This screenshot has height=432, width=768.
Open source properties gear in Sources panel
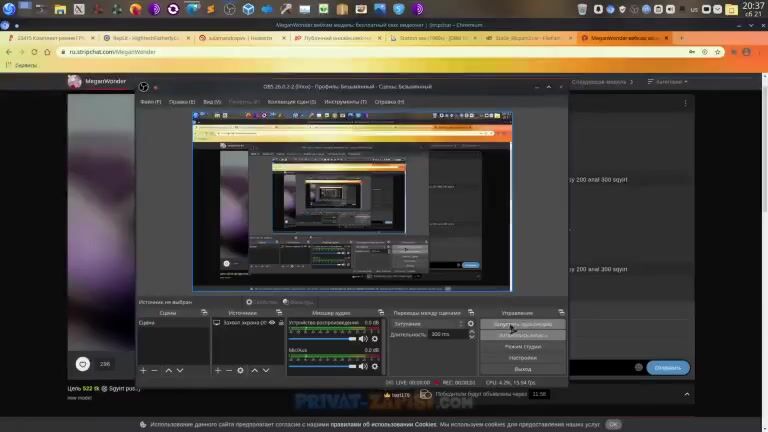[242, 370]
